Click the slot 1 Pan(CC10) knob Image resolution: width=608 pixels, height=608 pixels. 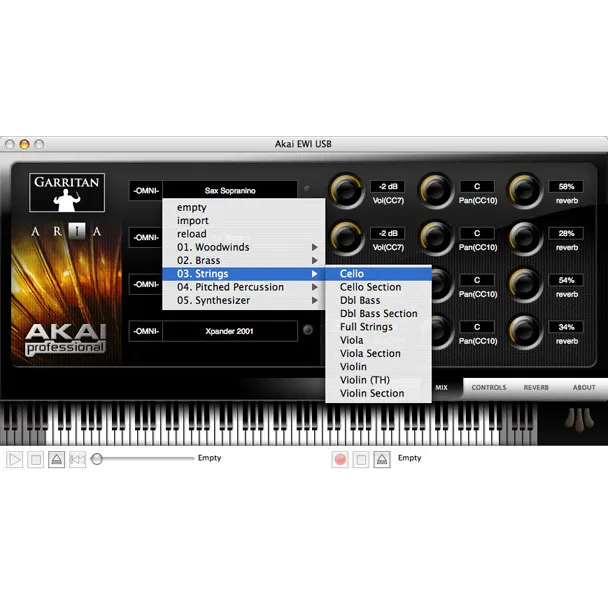[x=435, y=191]
